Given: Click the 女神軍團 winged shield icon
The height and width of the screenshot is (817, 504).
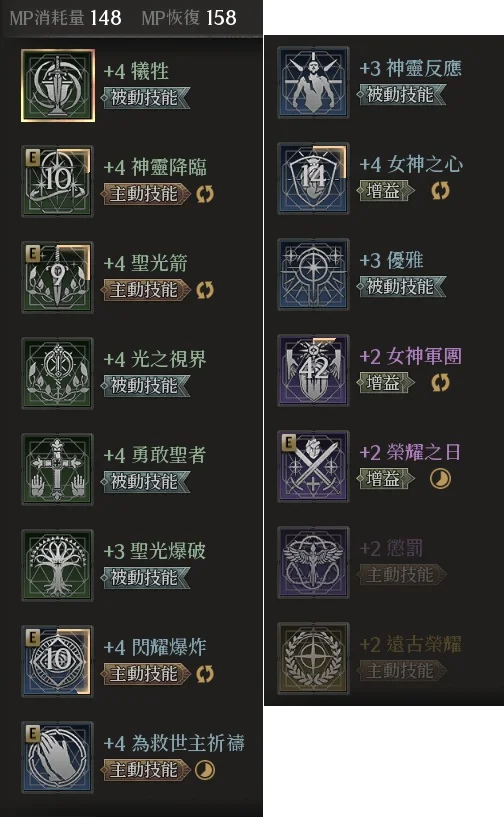Looking at the screenshot, I should [x=313, y=370].
